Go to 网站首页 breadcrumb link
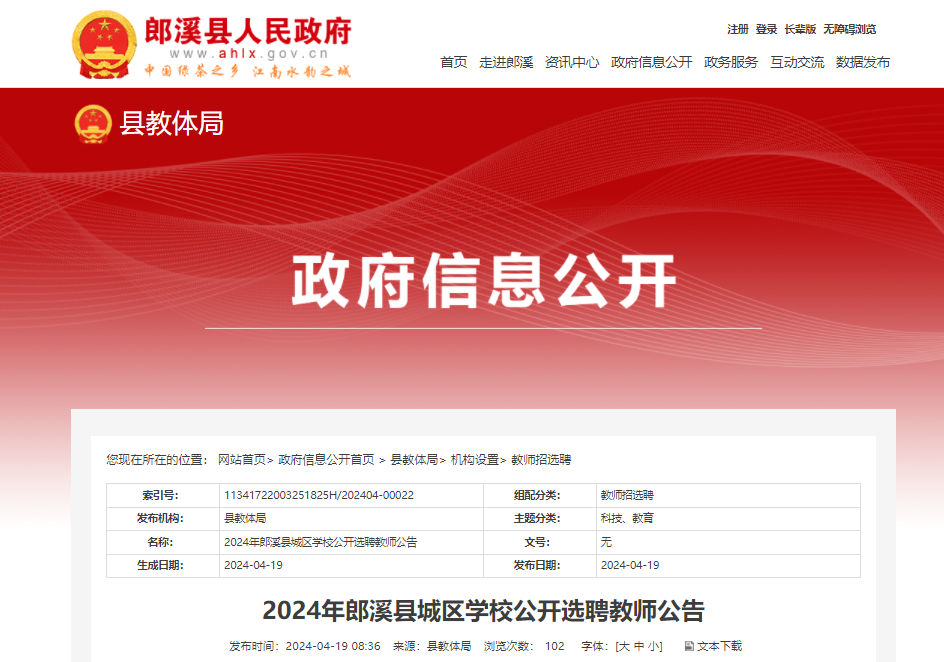Viewport: 944px width, 662px height. [241, 460]
